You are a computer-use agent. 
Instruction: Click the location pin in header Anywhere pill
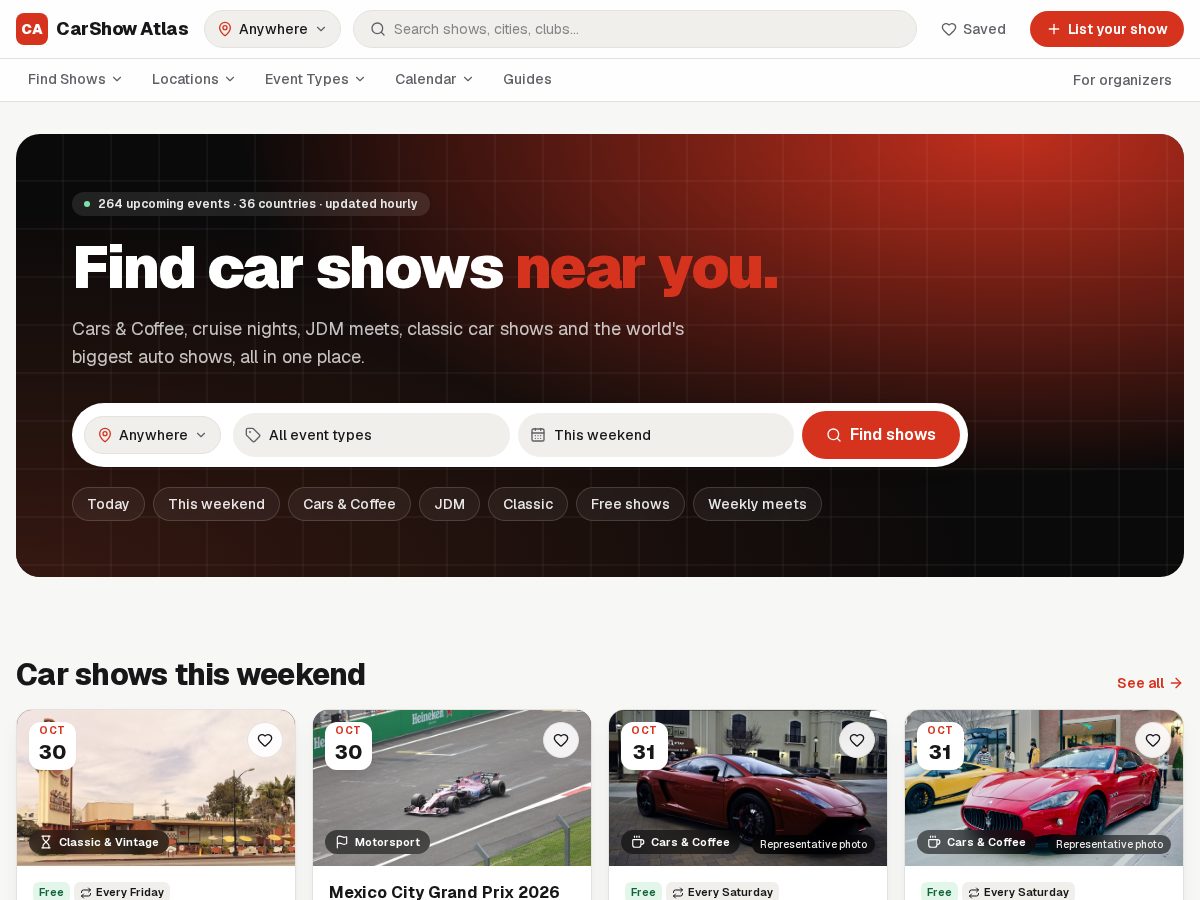pyautogui.click(x=225, y=29)
